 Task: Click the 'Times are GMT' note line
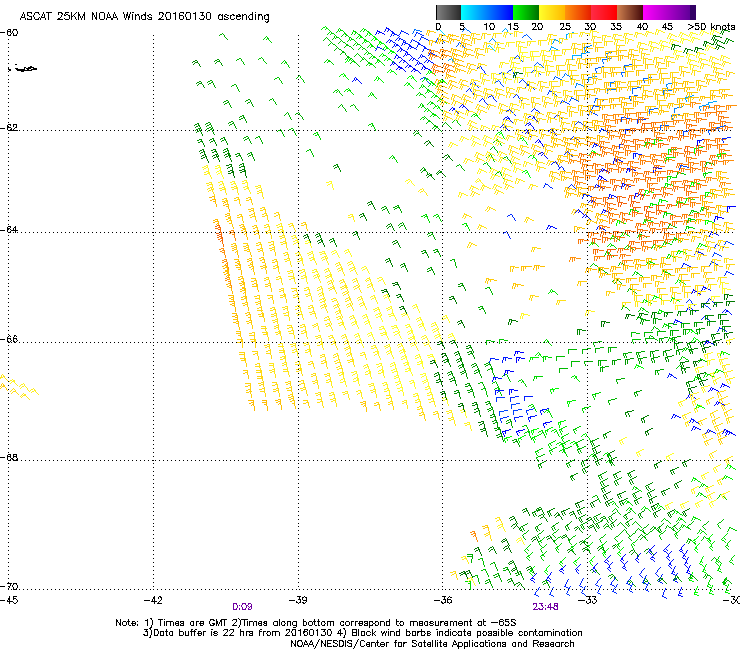[x=316, y=623]
